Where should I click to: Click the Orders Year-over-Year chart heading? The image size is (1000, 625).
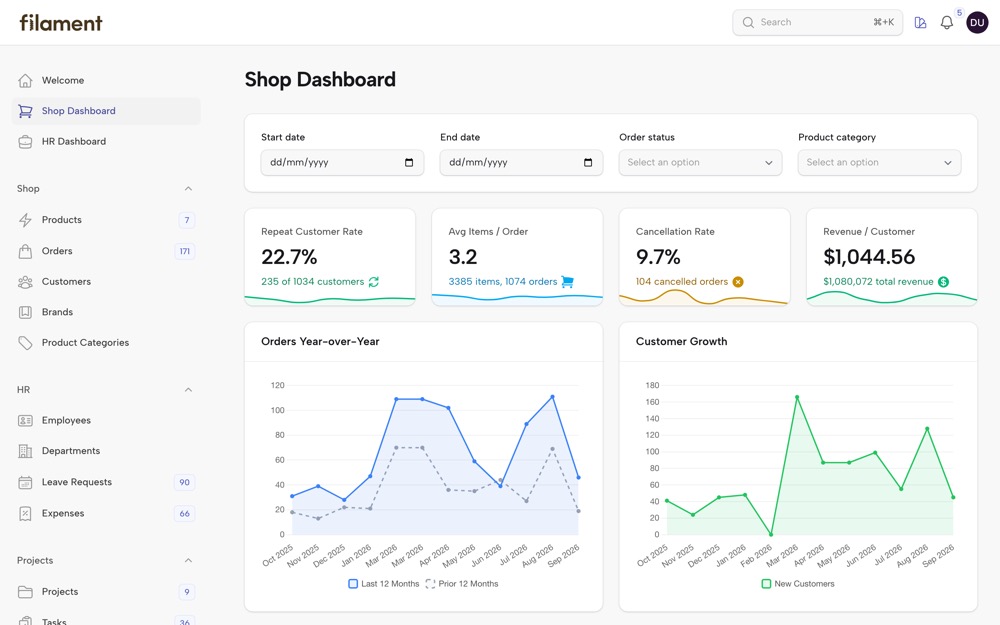coord(320,342)
